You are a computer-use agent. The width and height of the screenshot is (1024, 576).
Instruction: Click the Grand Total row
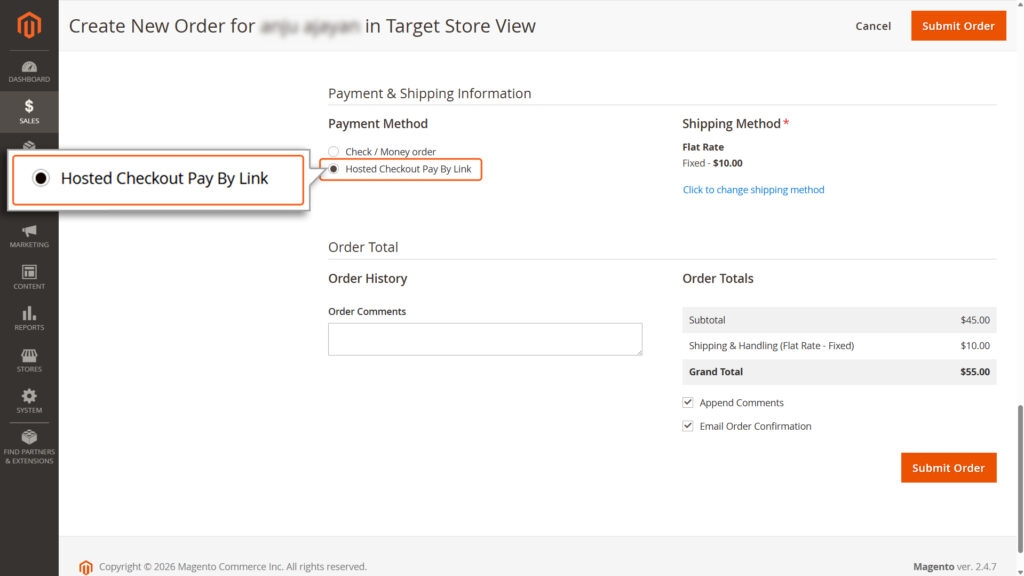838,371
